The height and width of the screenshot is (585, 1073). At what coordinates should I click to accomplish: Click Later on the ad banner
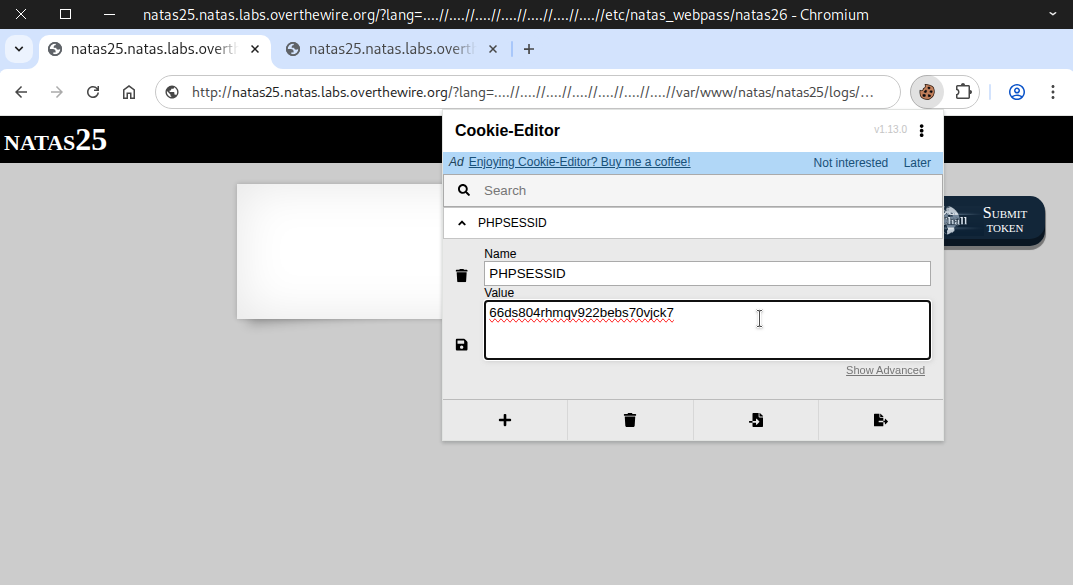coord(916,163)
